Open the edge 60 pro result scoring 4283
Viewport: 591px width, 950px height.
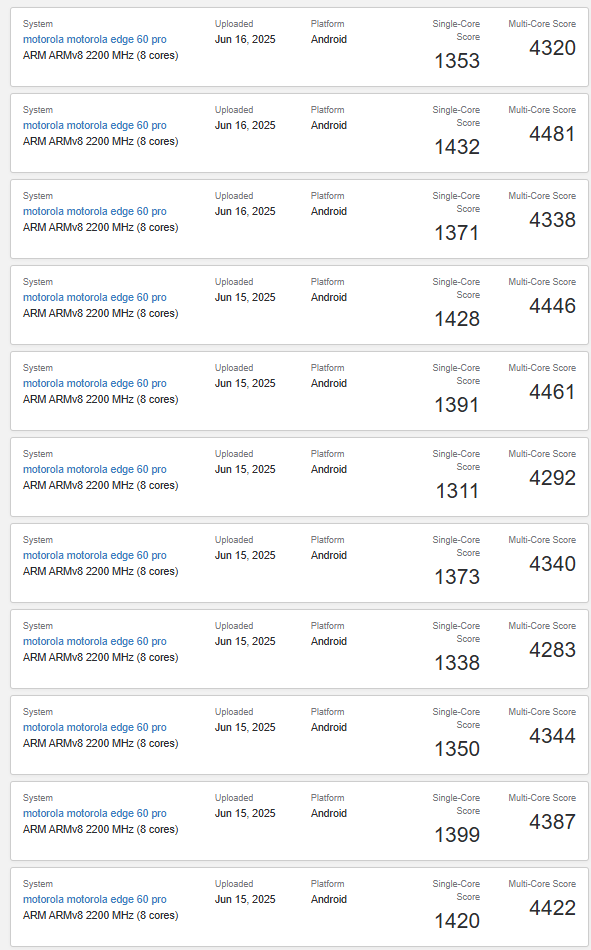pos(95,642)
